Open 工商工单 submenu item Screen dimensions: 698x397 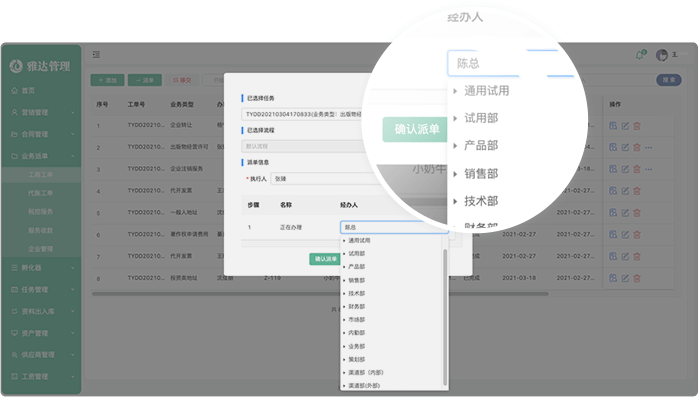click(41, 174)
